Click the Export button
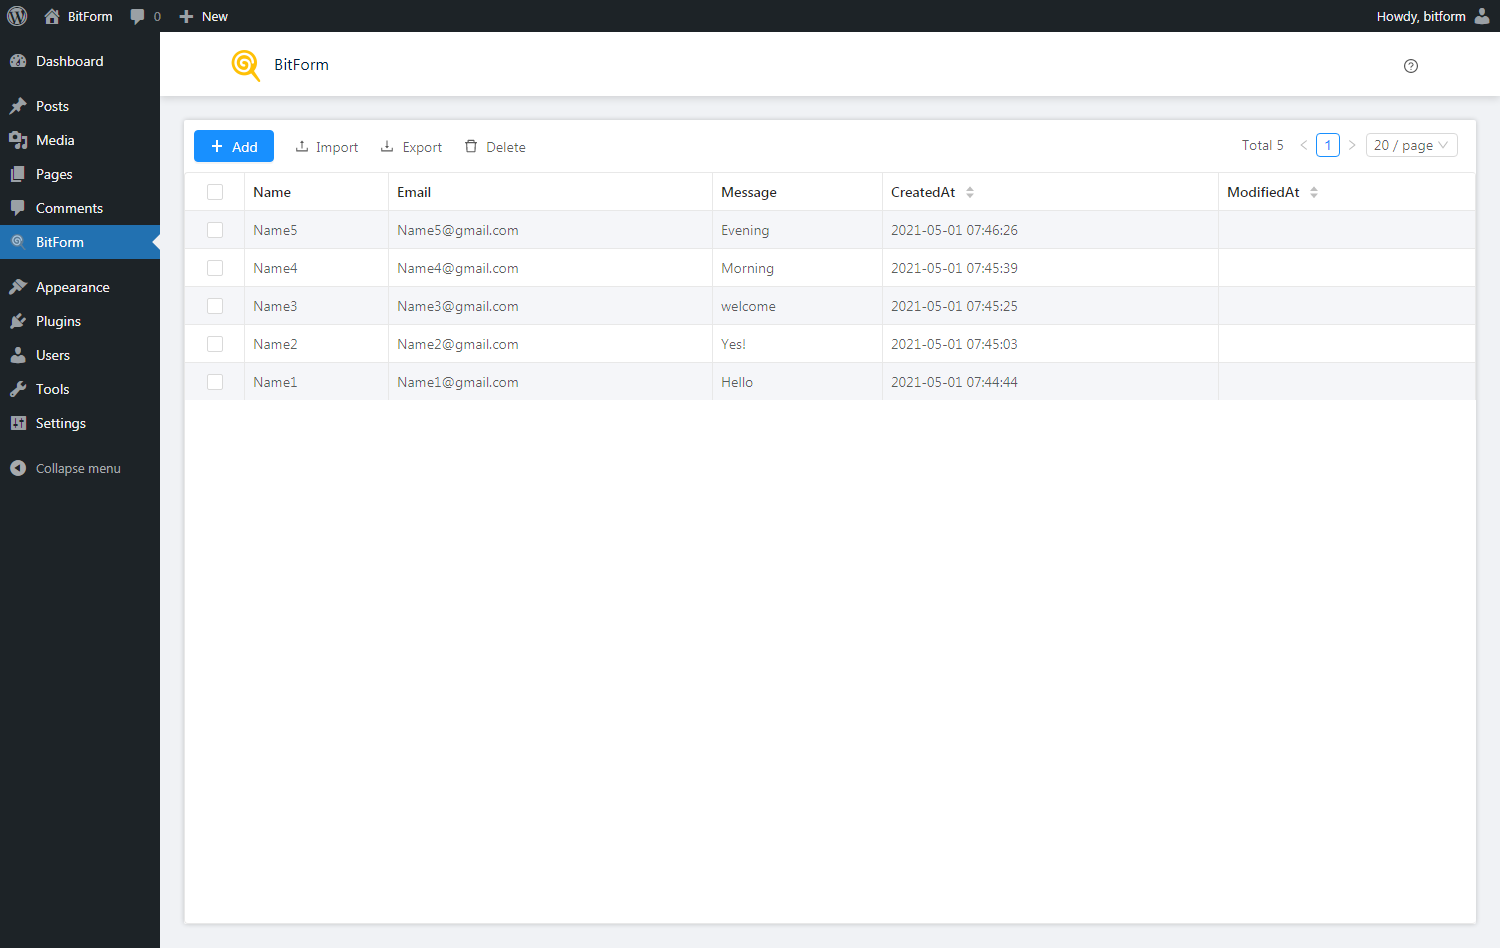The image size is (1500, 948). click(x=411, y=147)
